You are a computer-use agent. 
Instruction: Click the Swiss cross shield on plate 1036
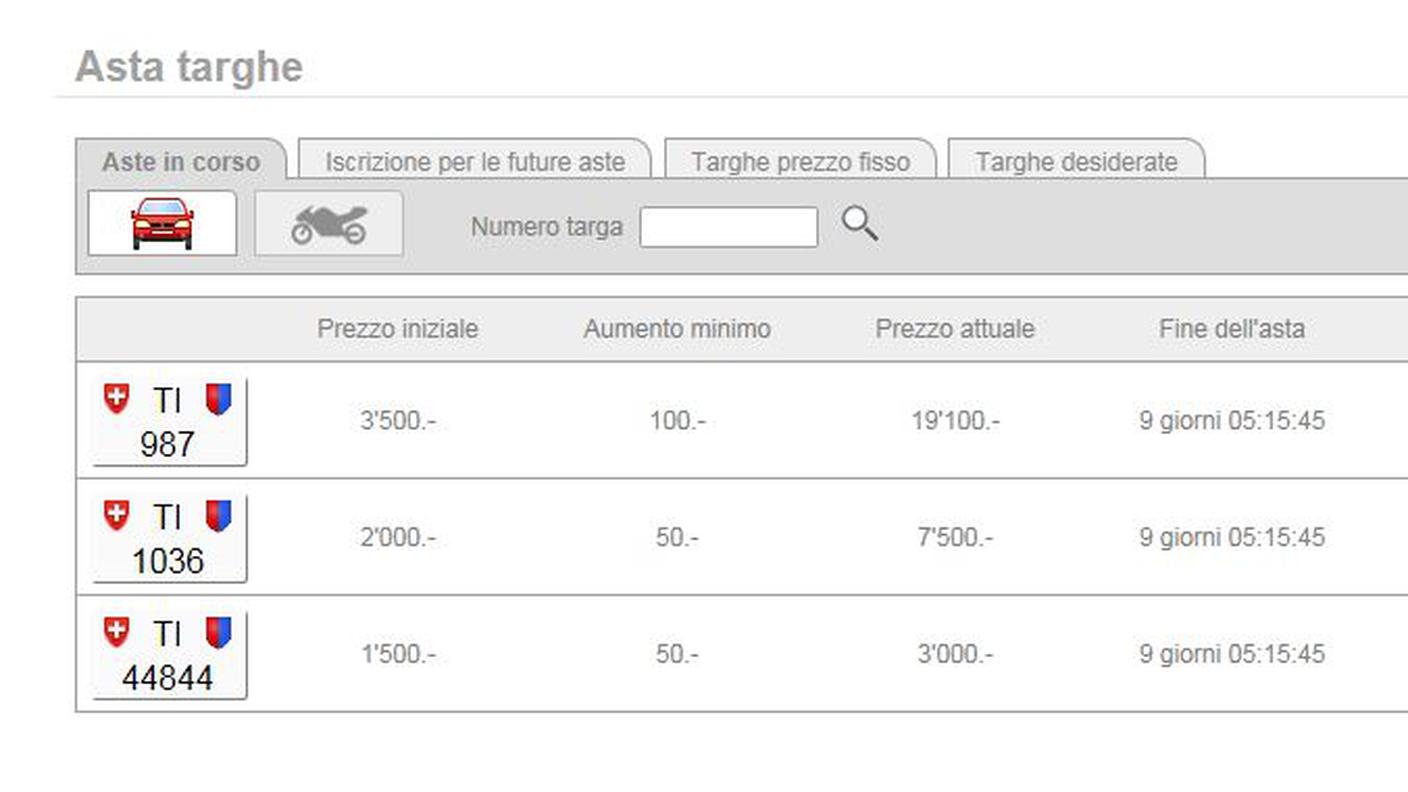[x=117, y=516]
